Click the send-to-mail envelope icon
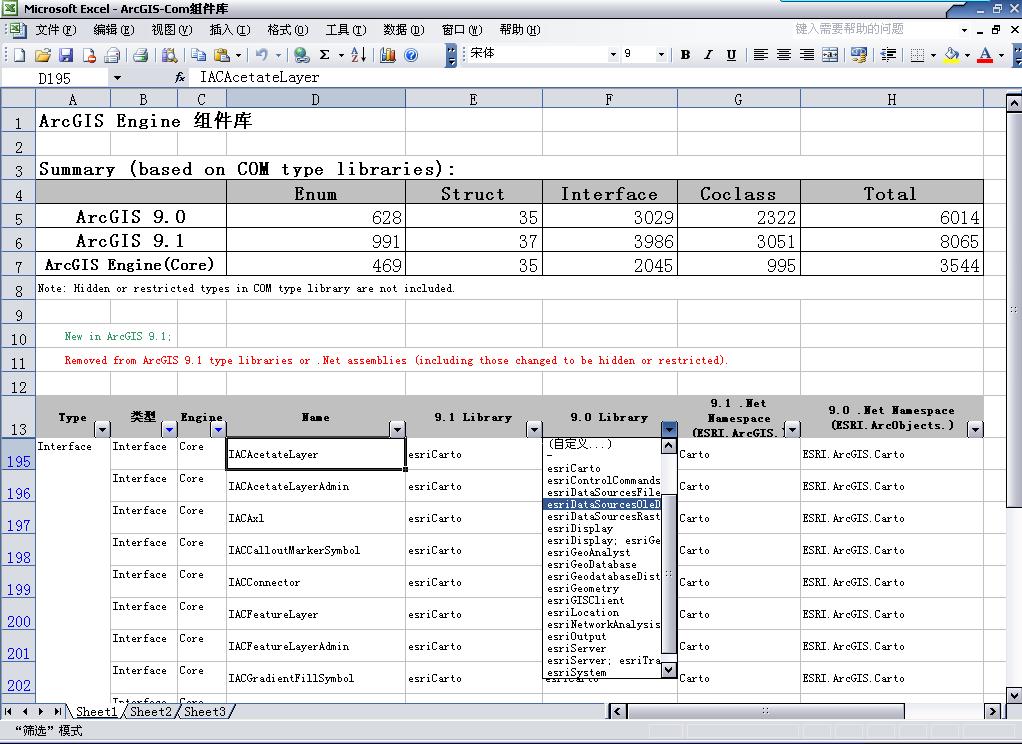1022x744 pixels. (112, 55)
